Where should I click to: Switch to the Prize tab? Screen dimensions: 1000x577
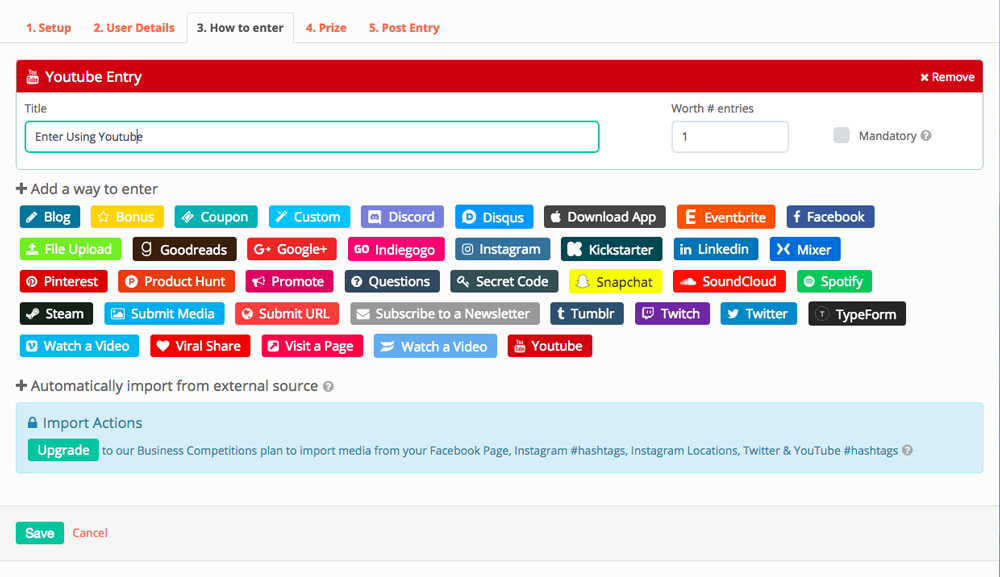pos(326,28)
